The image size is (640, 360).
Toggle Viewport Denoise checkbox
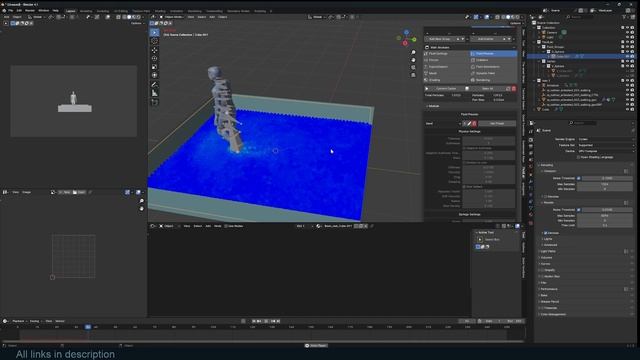click(x=546, y=197)
